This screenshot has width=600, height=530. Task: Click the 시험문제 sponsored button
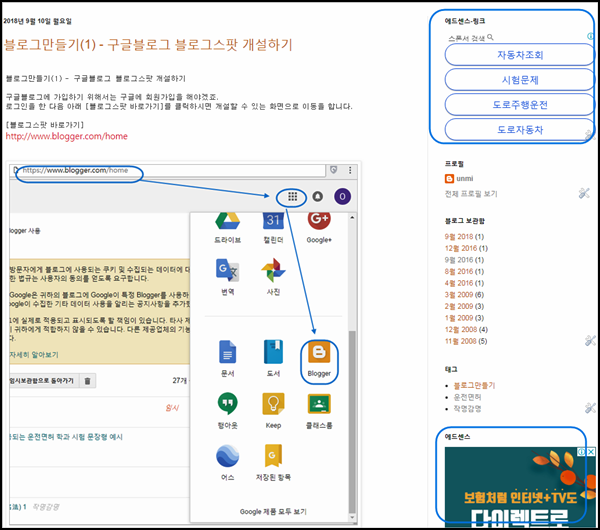coord(520,80)
